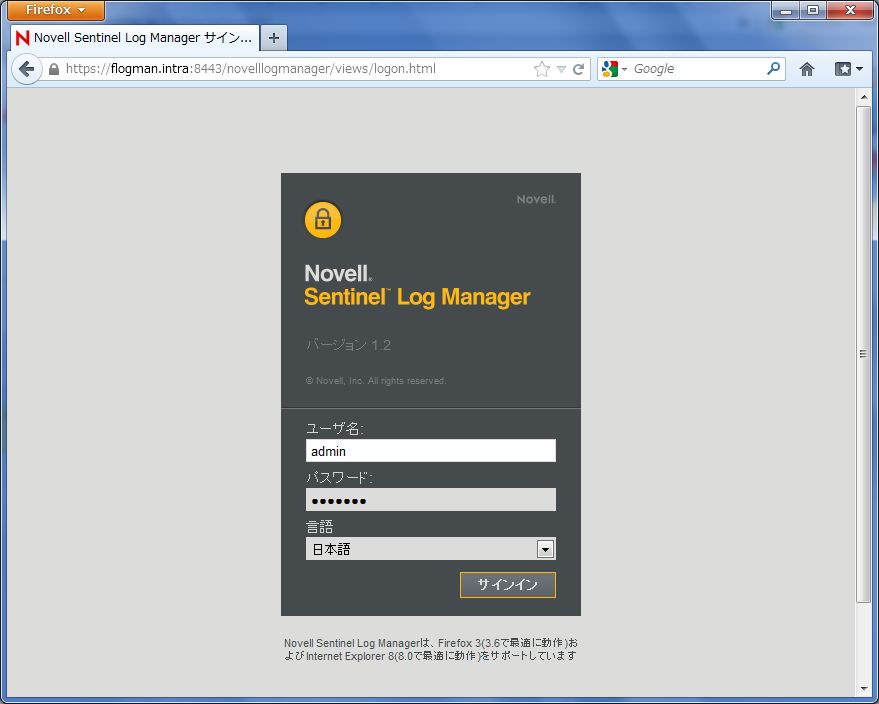Click the scrollbar down arrow

(x=863, y=689)
